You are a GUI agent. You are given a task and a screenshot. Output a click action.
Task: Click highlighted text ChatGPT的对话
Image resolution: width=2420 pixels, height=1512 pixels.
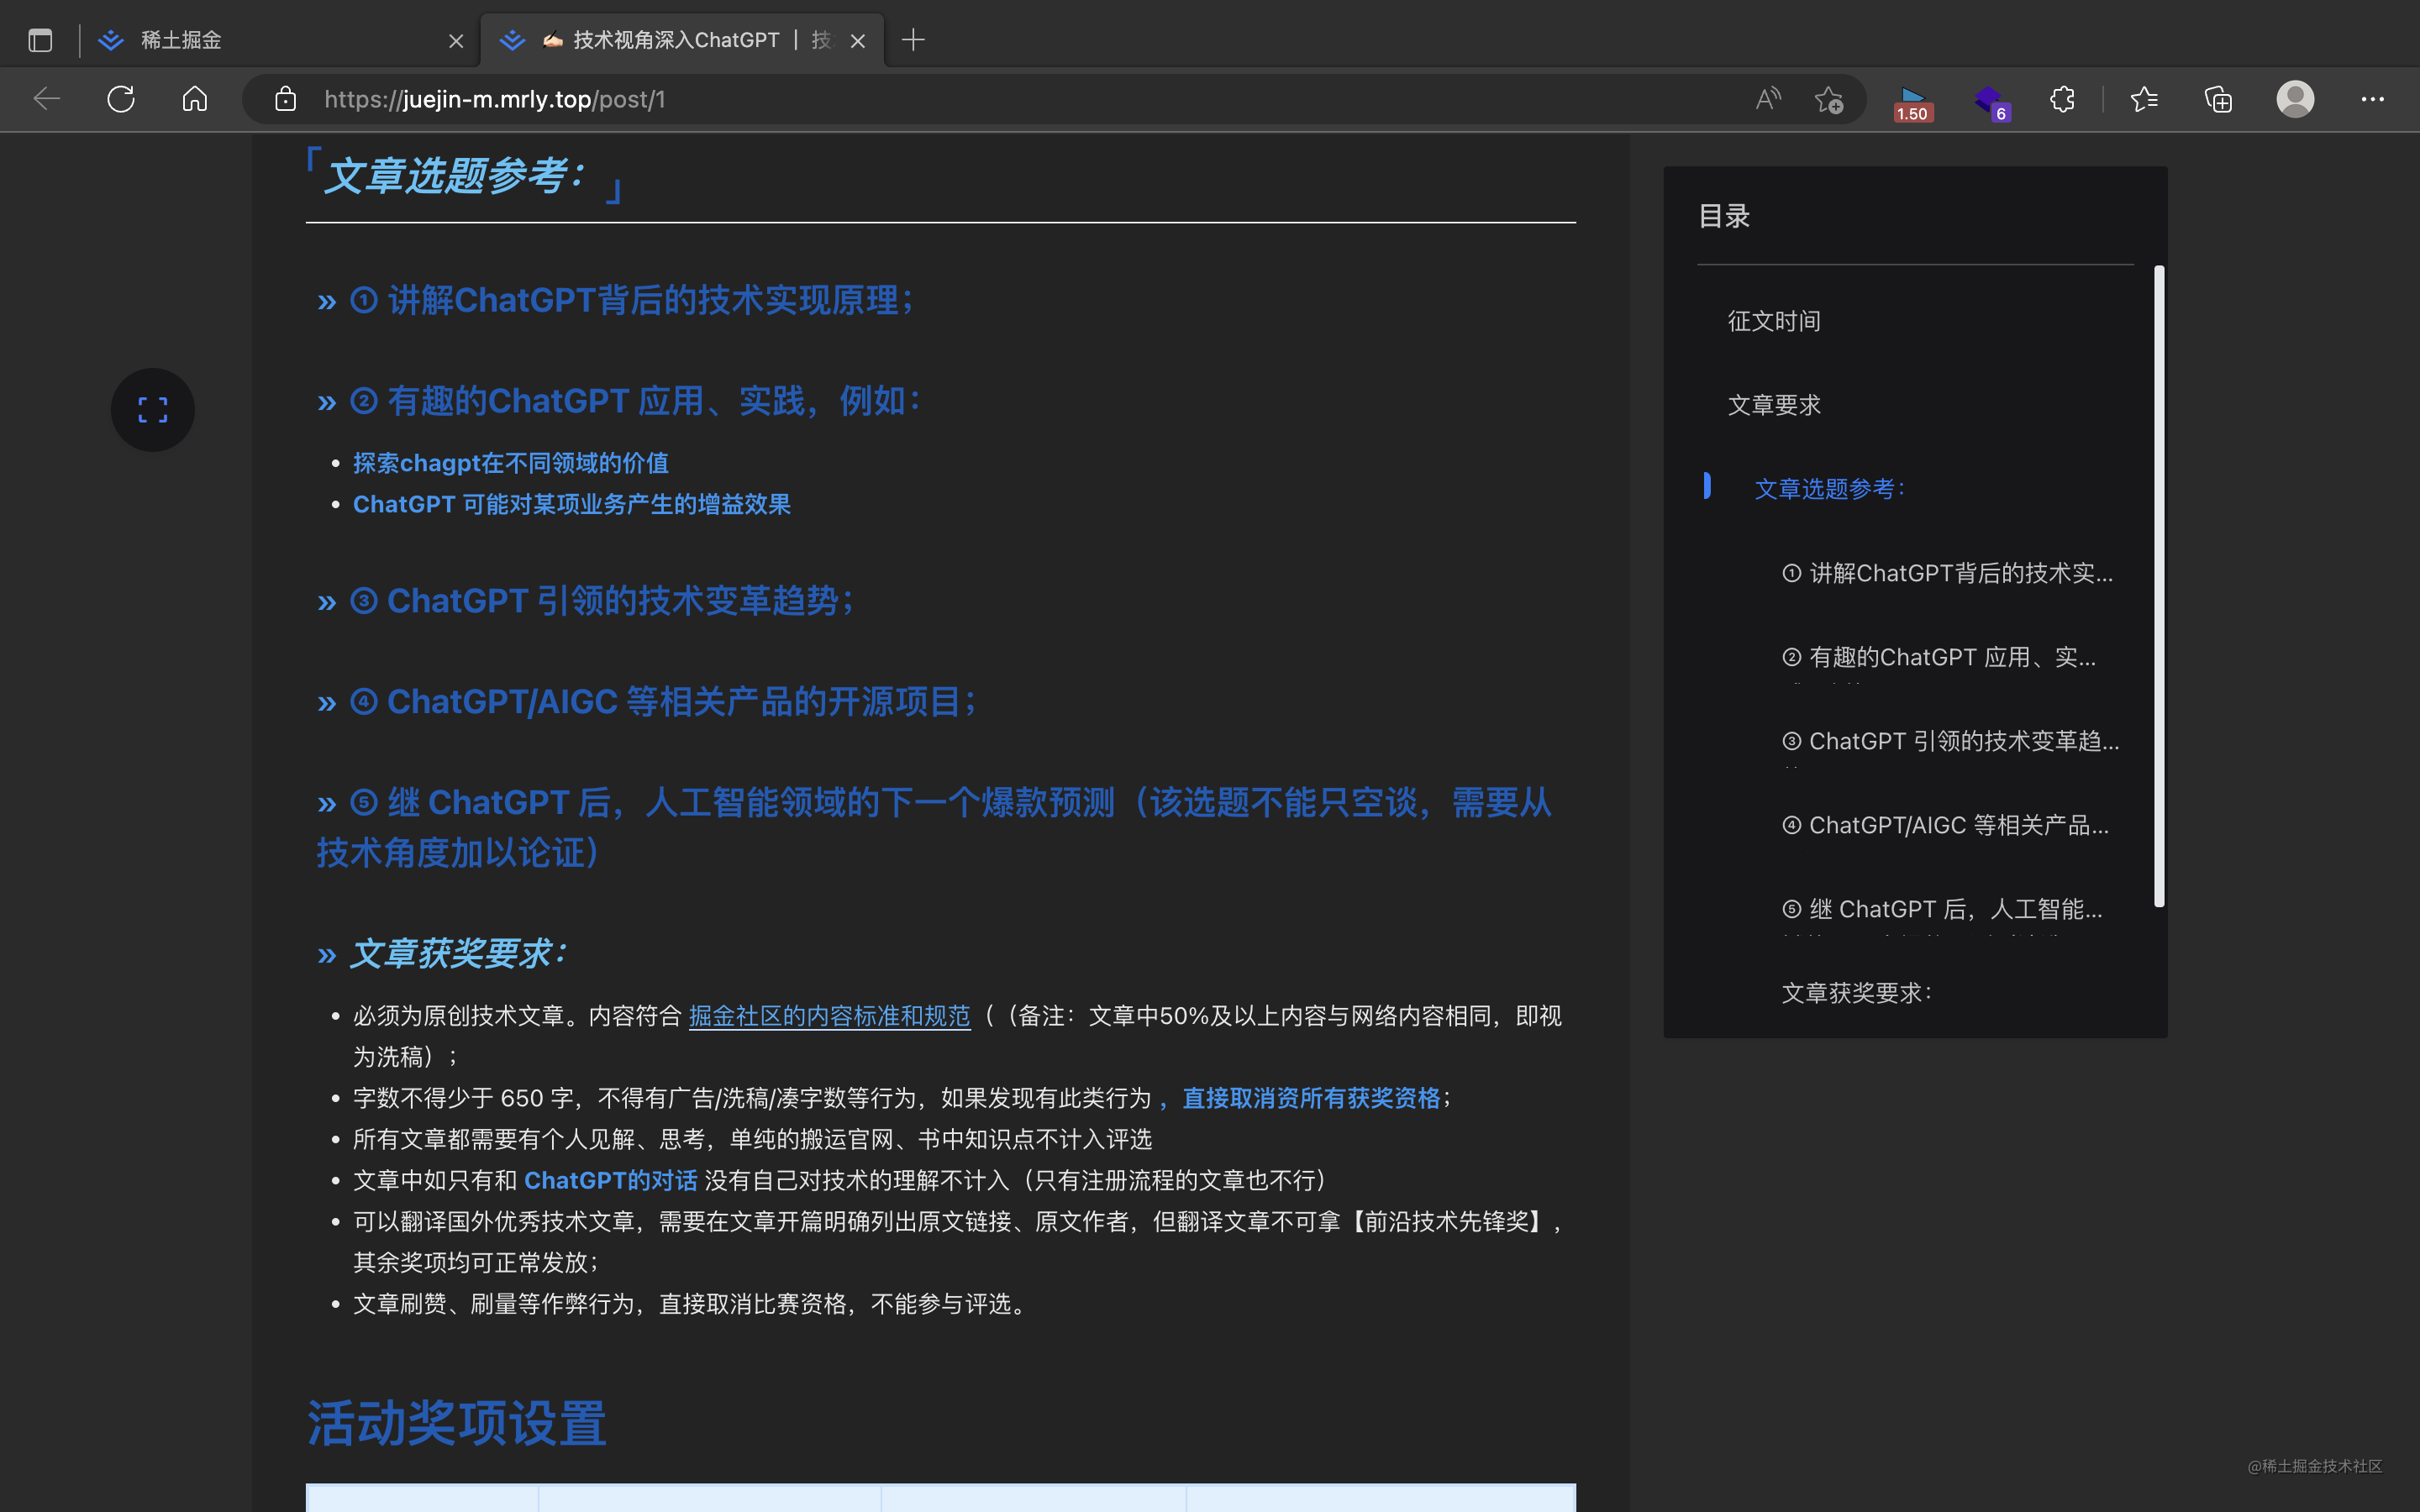point(610,1181)
